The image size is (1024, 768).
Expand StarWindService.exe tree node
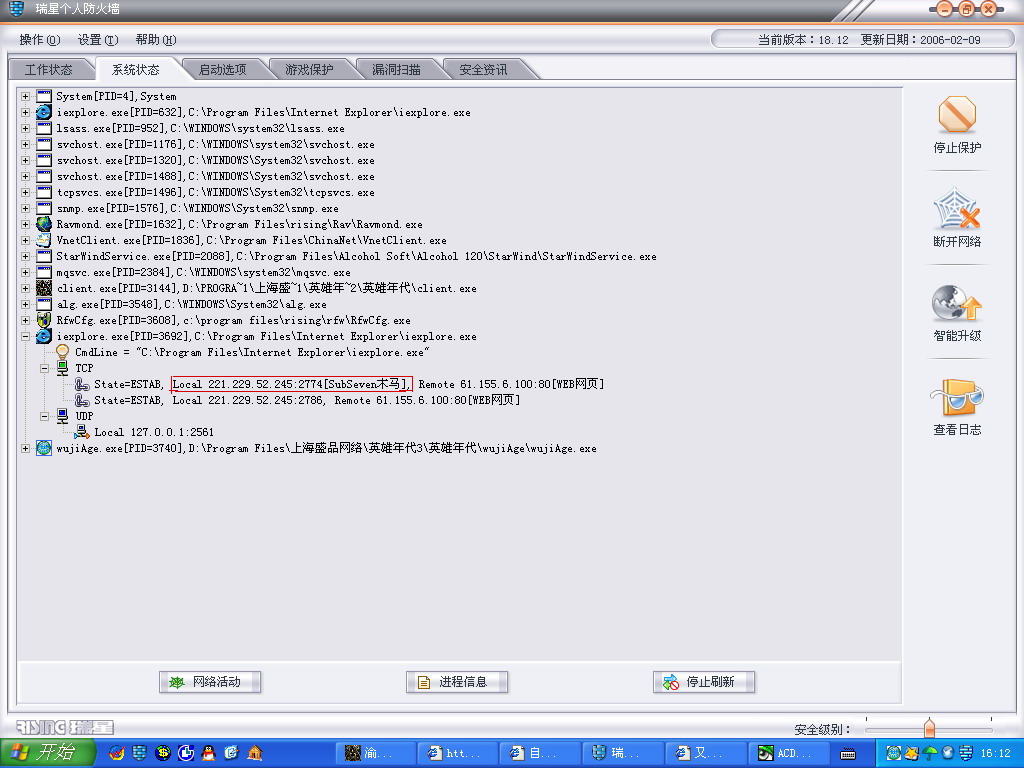[x=25, y=256]
